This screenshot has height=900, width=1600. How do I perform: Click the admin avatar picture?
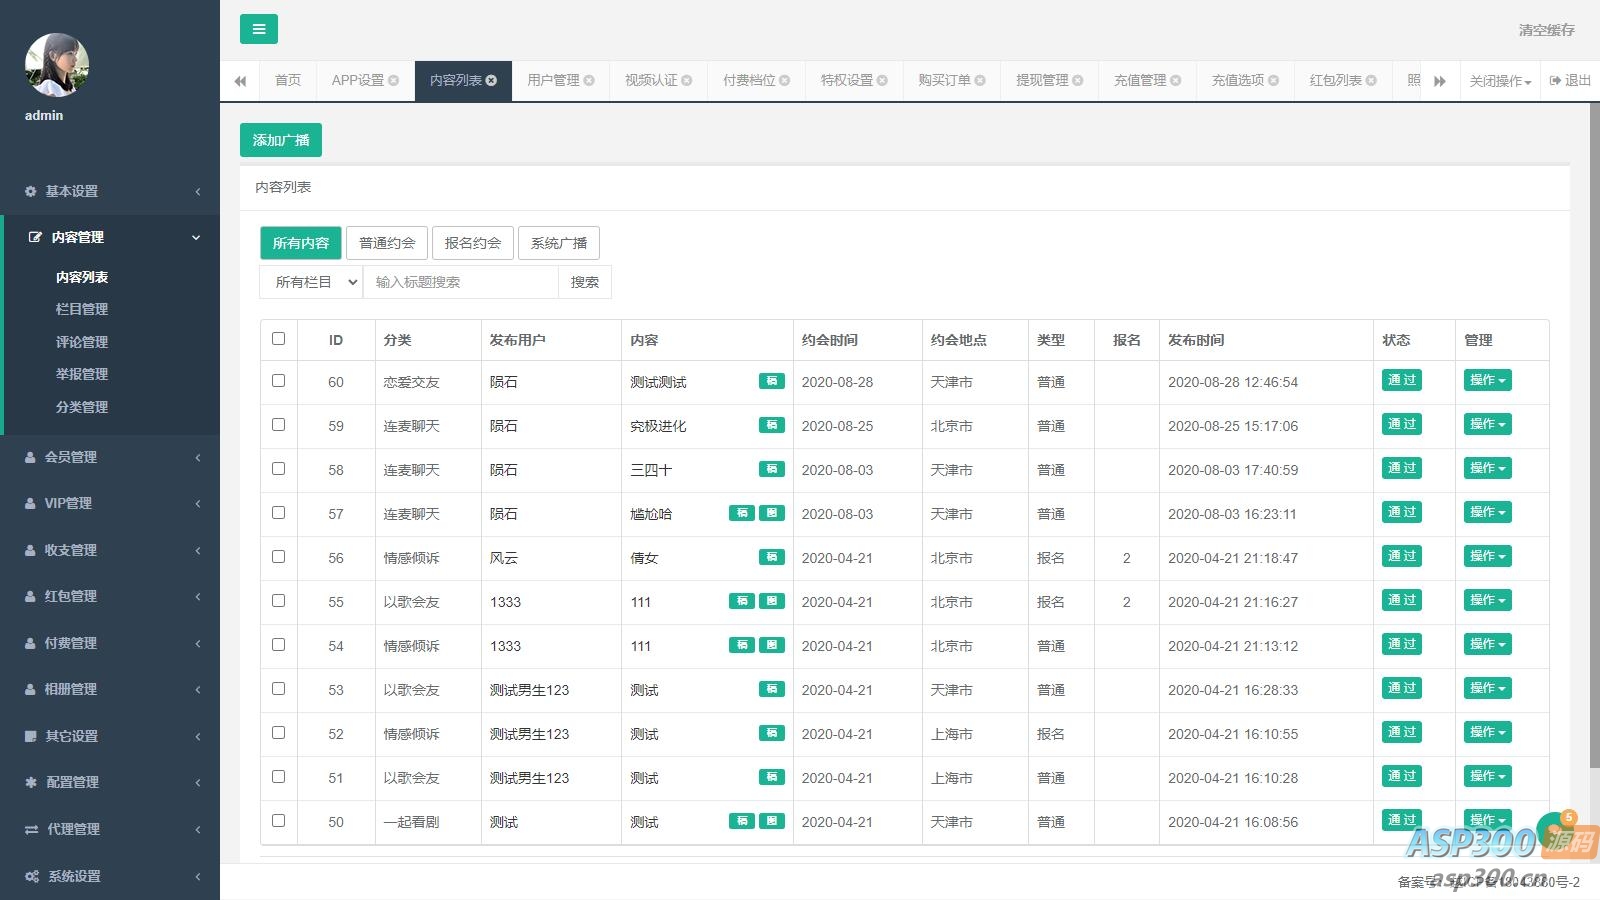point(57,65)
